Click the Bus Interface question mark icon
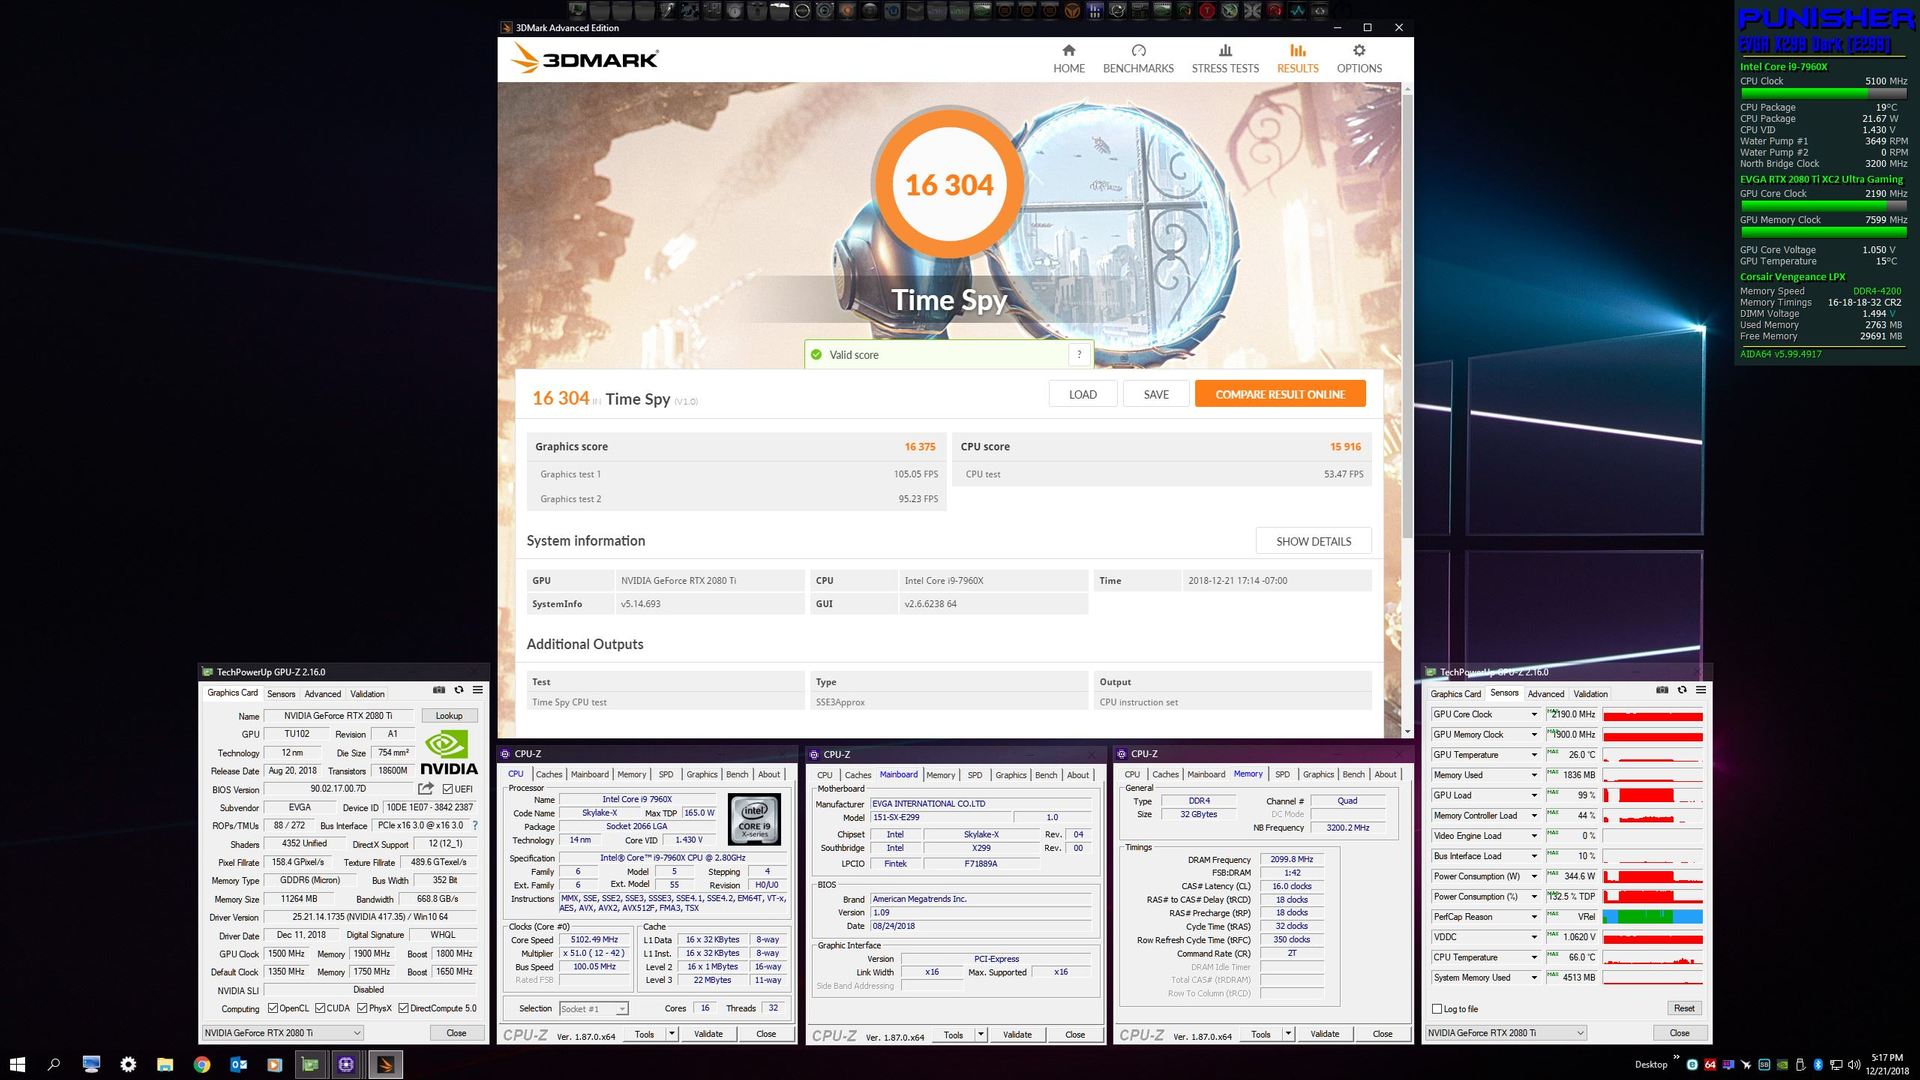 [475, 826]
